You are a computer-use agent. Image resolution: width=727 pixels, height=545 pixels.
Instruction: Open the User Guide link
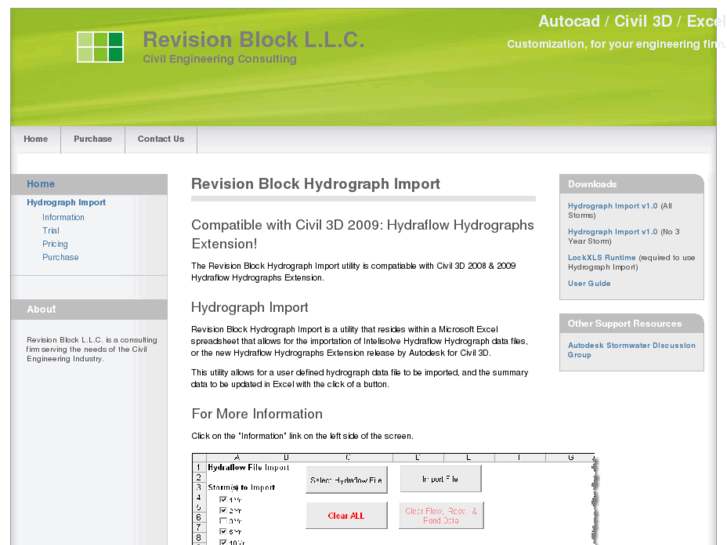point(589,283)
